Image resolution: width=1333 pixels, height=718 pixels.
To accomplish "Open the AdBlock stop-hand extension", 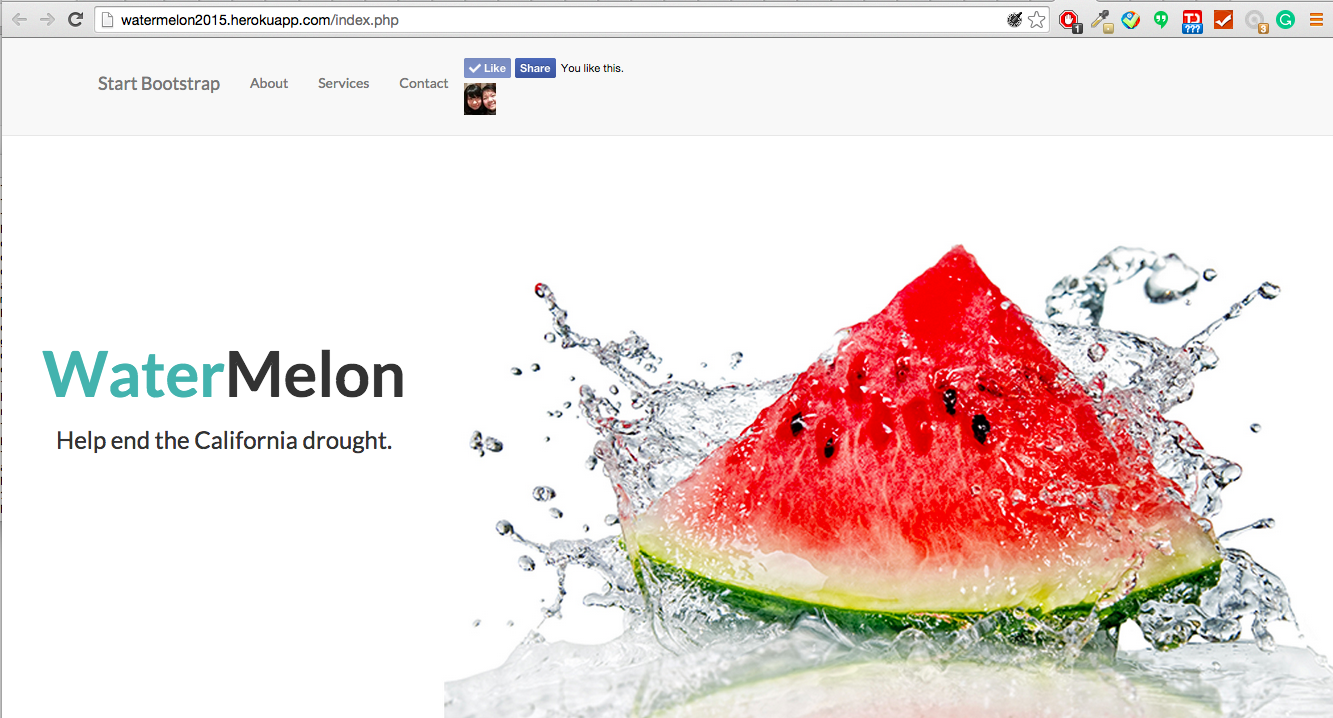I will [1070, 20].
